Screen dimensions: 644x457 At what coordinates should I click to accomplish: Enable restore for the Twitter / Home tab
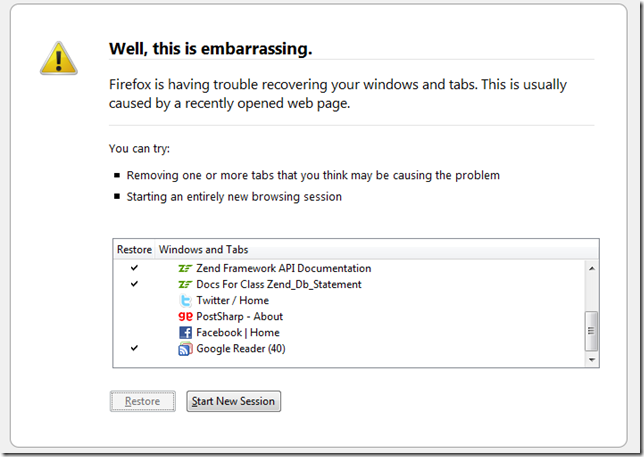click(x=134, y=300)
